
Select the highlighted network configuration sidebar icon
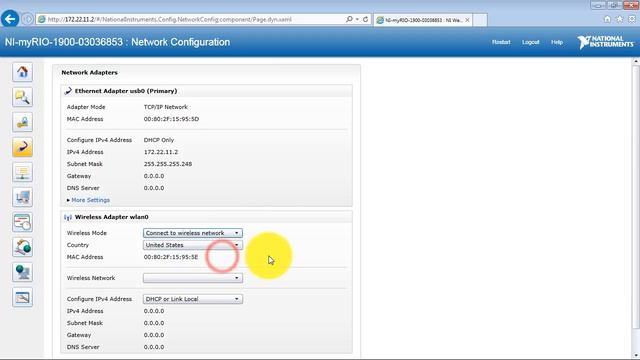[22, 147]
